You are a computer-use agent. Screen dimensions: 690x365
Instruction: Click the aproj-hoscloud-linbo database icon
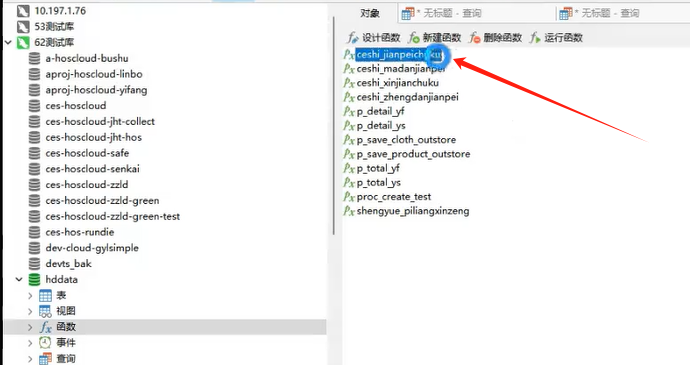[34, 74]
